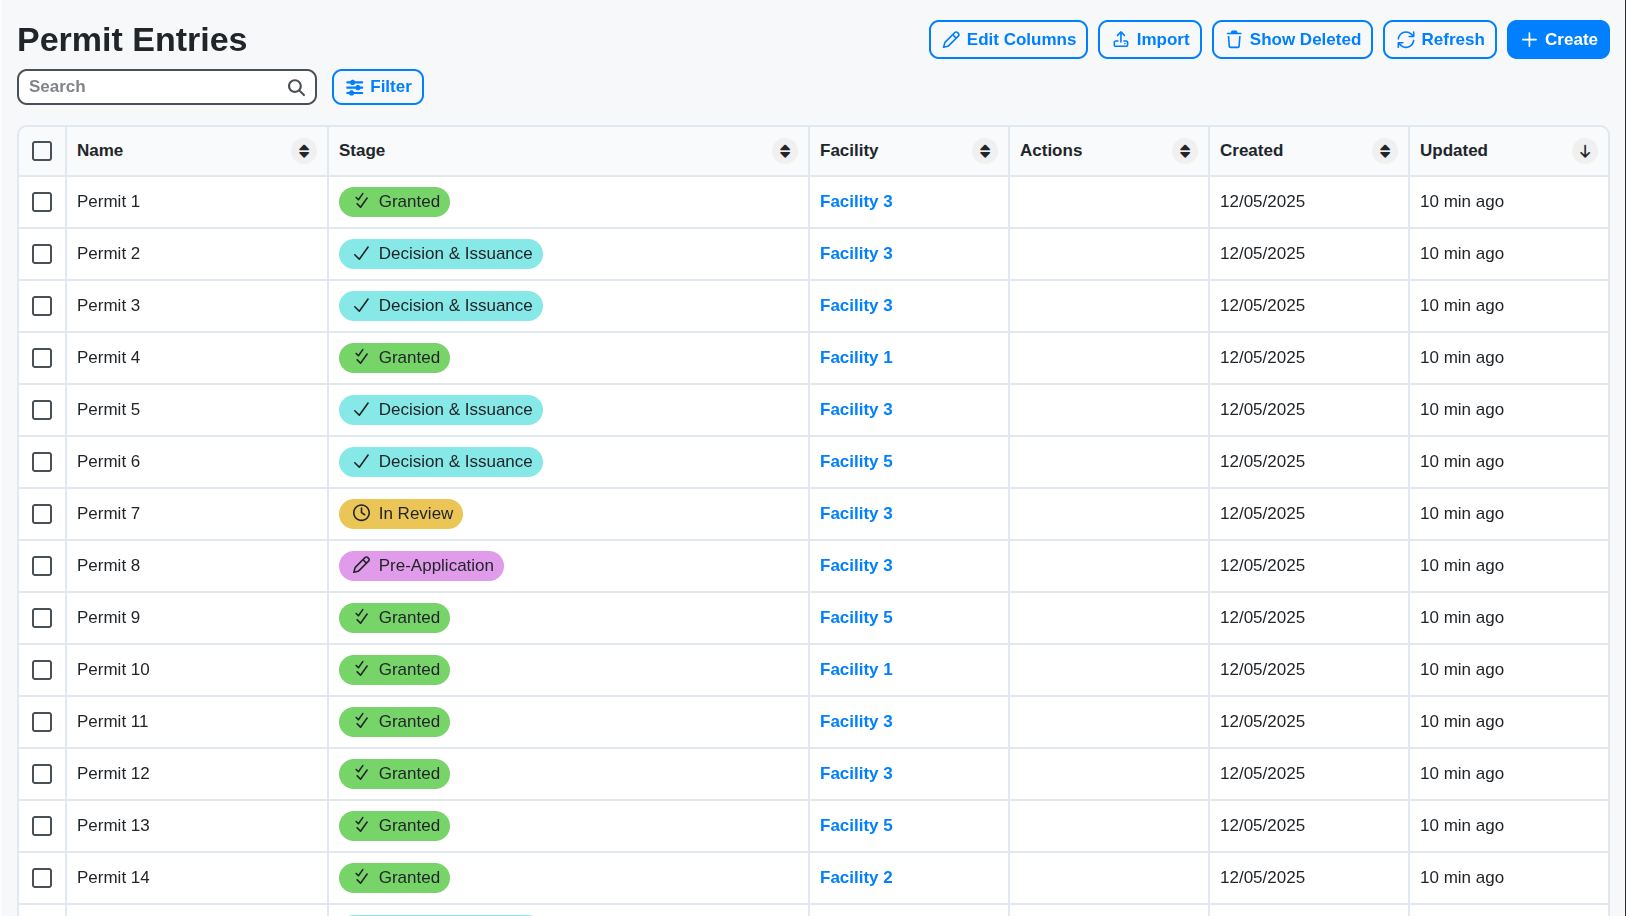
Task: Click the descending sort arrow on Updated column
Action: (x=1585, y=151)
